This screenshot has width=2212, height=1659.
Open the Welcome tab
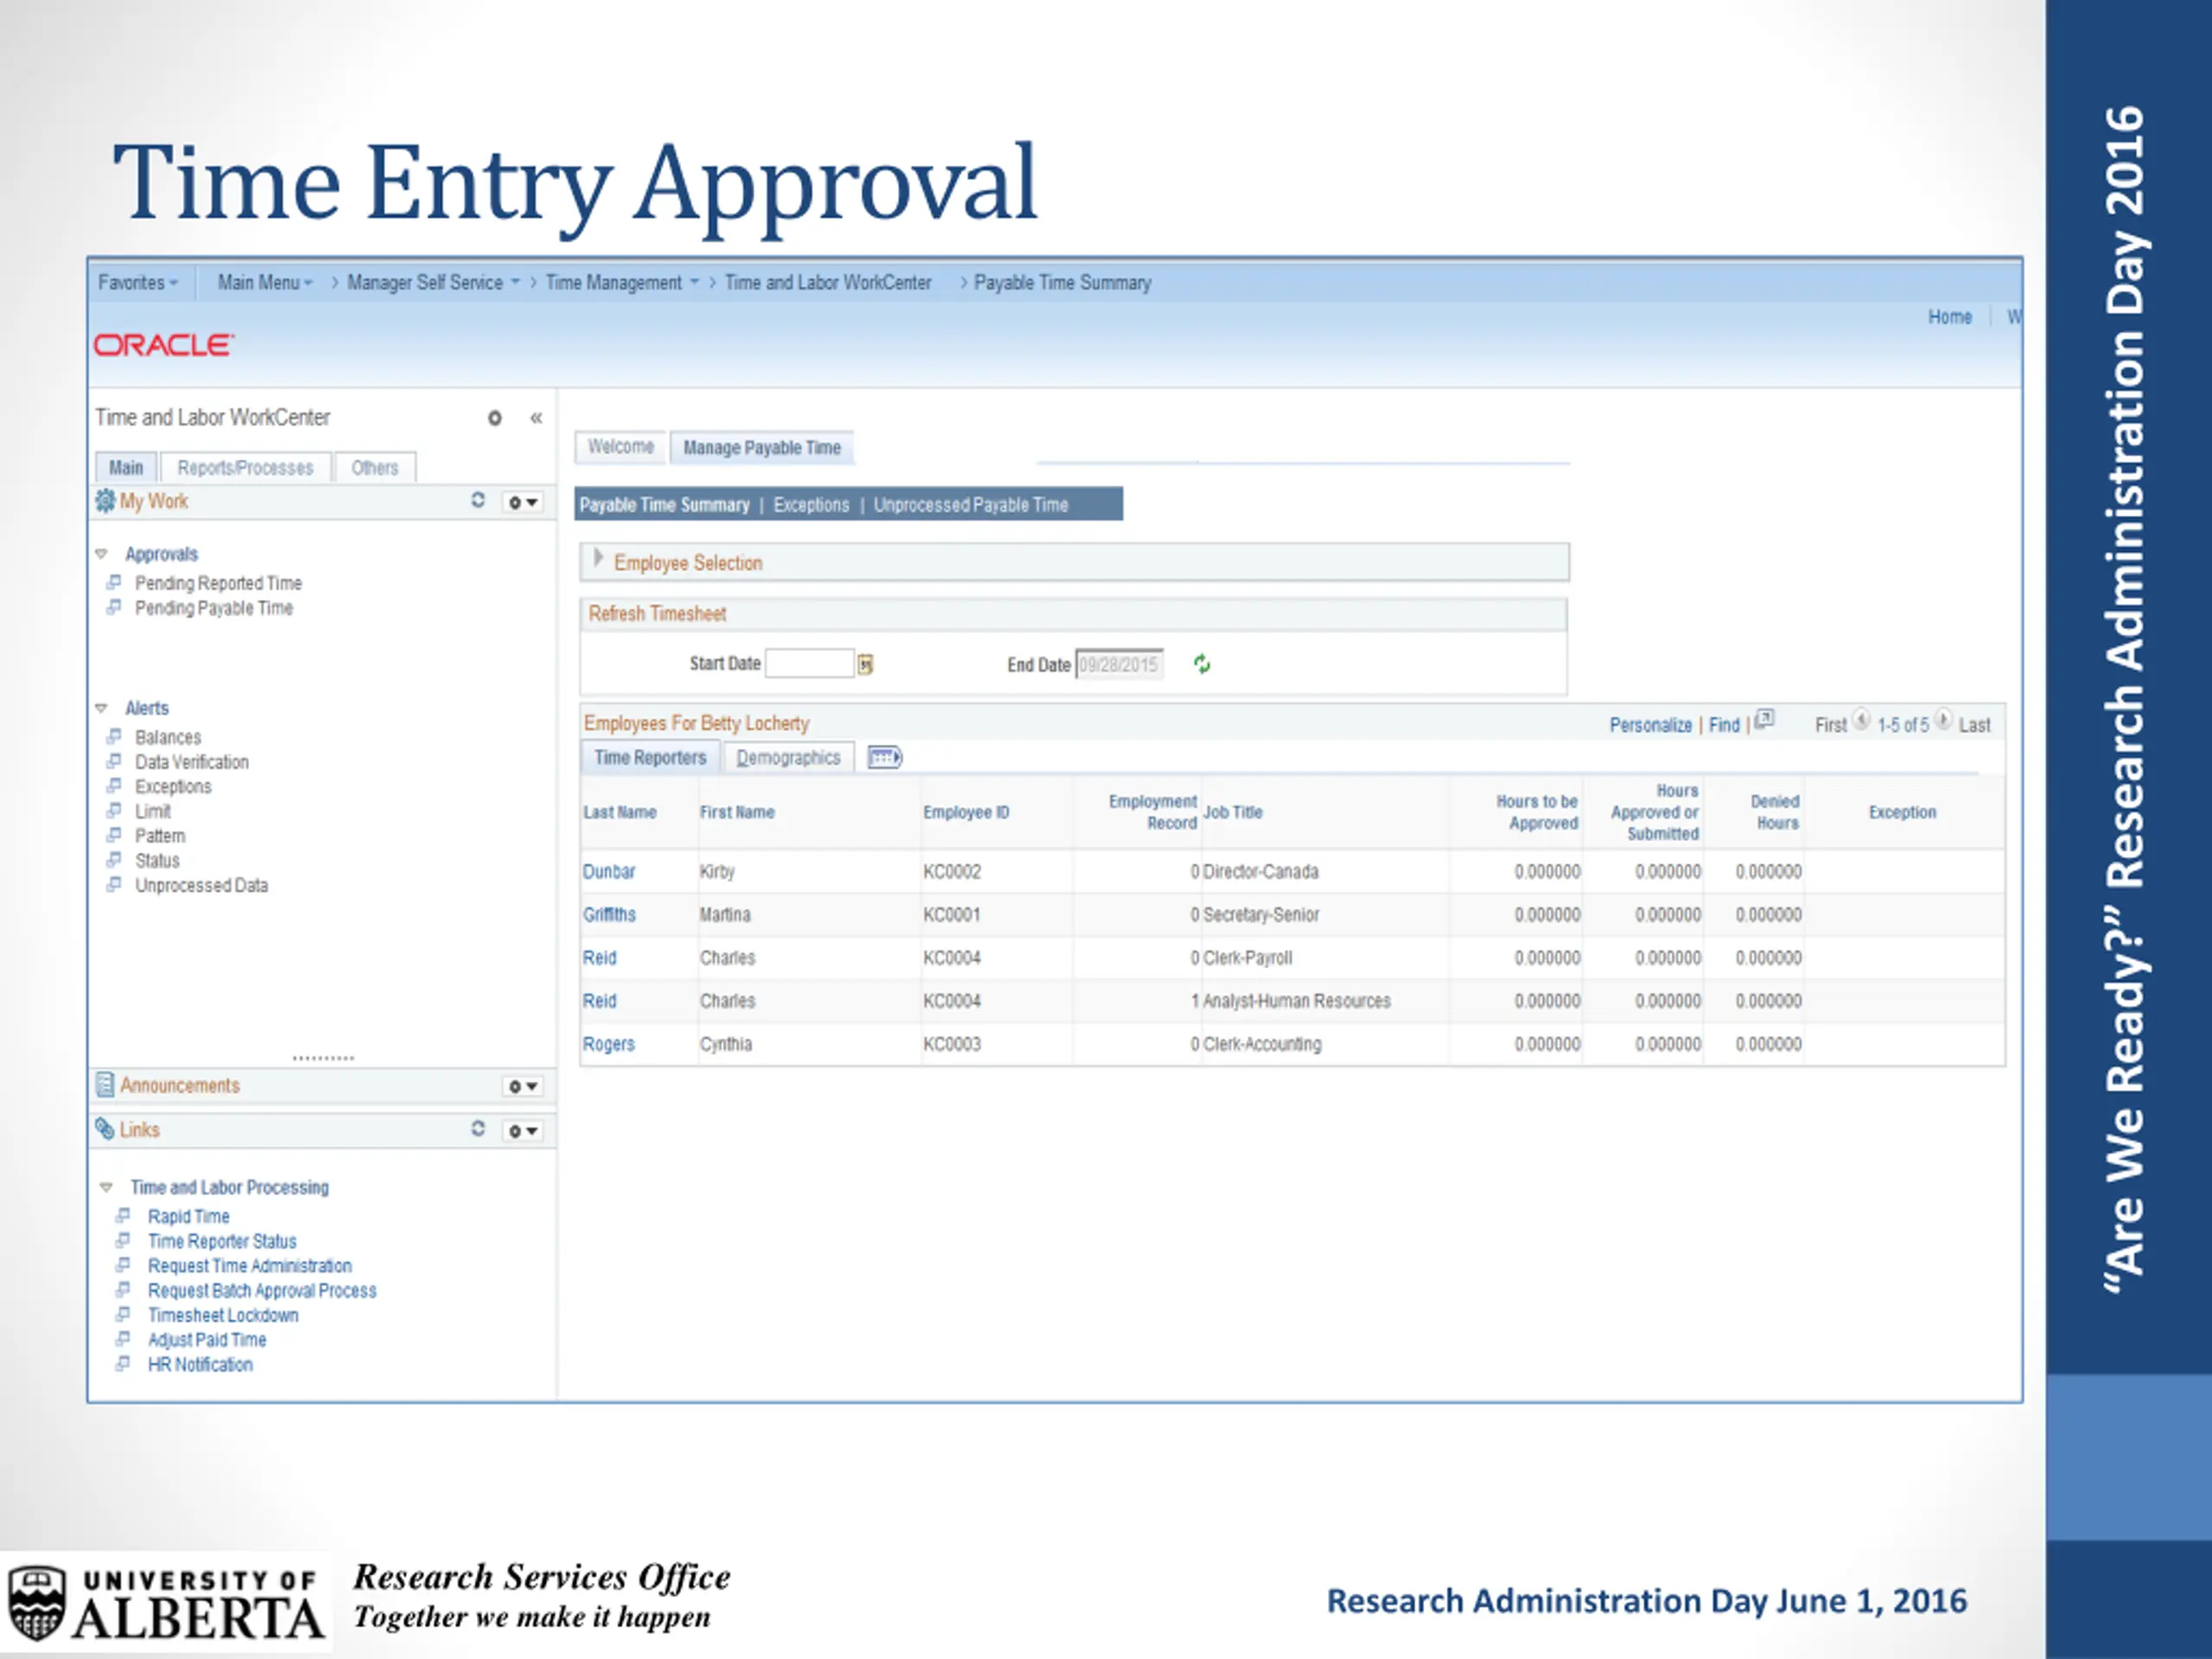click(x=621, y=447)
